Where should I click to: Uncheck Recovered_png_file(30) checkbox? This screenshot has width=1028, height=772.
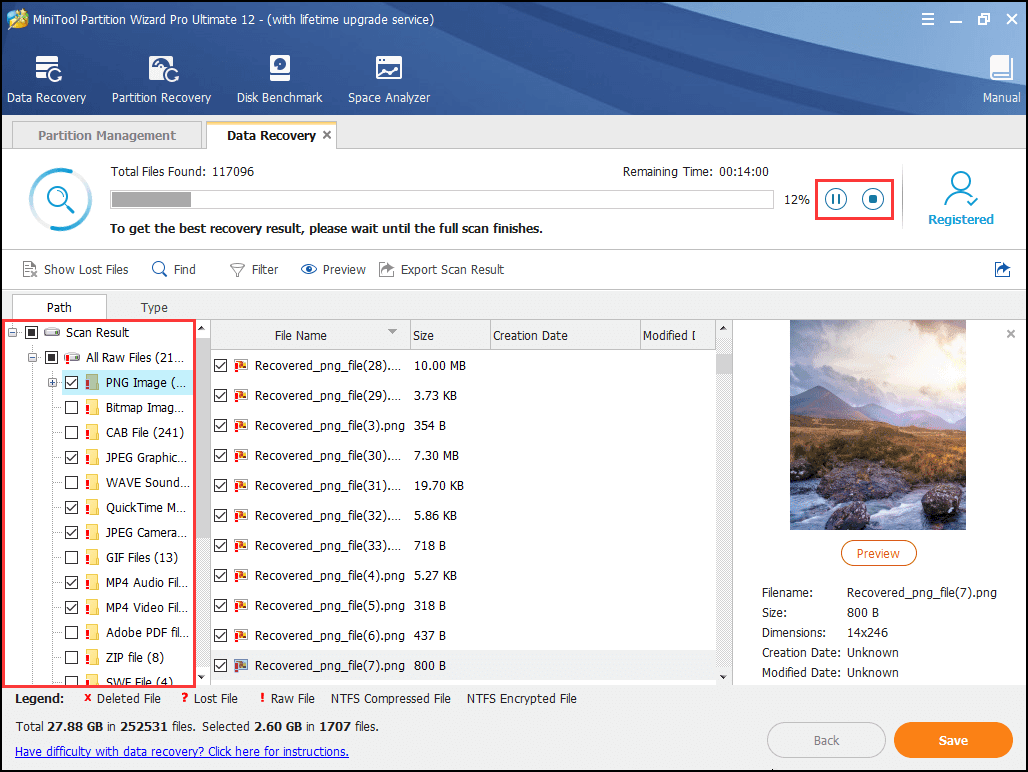point(221,455)
